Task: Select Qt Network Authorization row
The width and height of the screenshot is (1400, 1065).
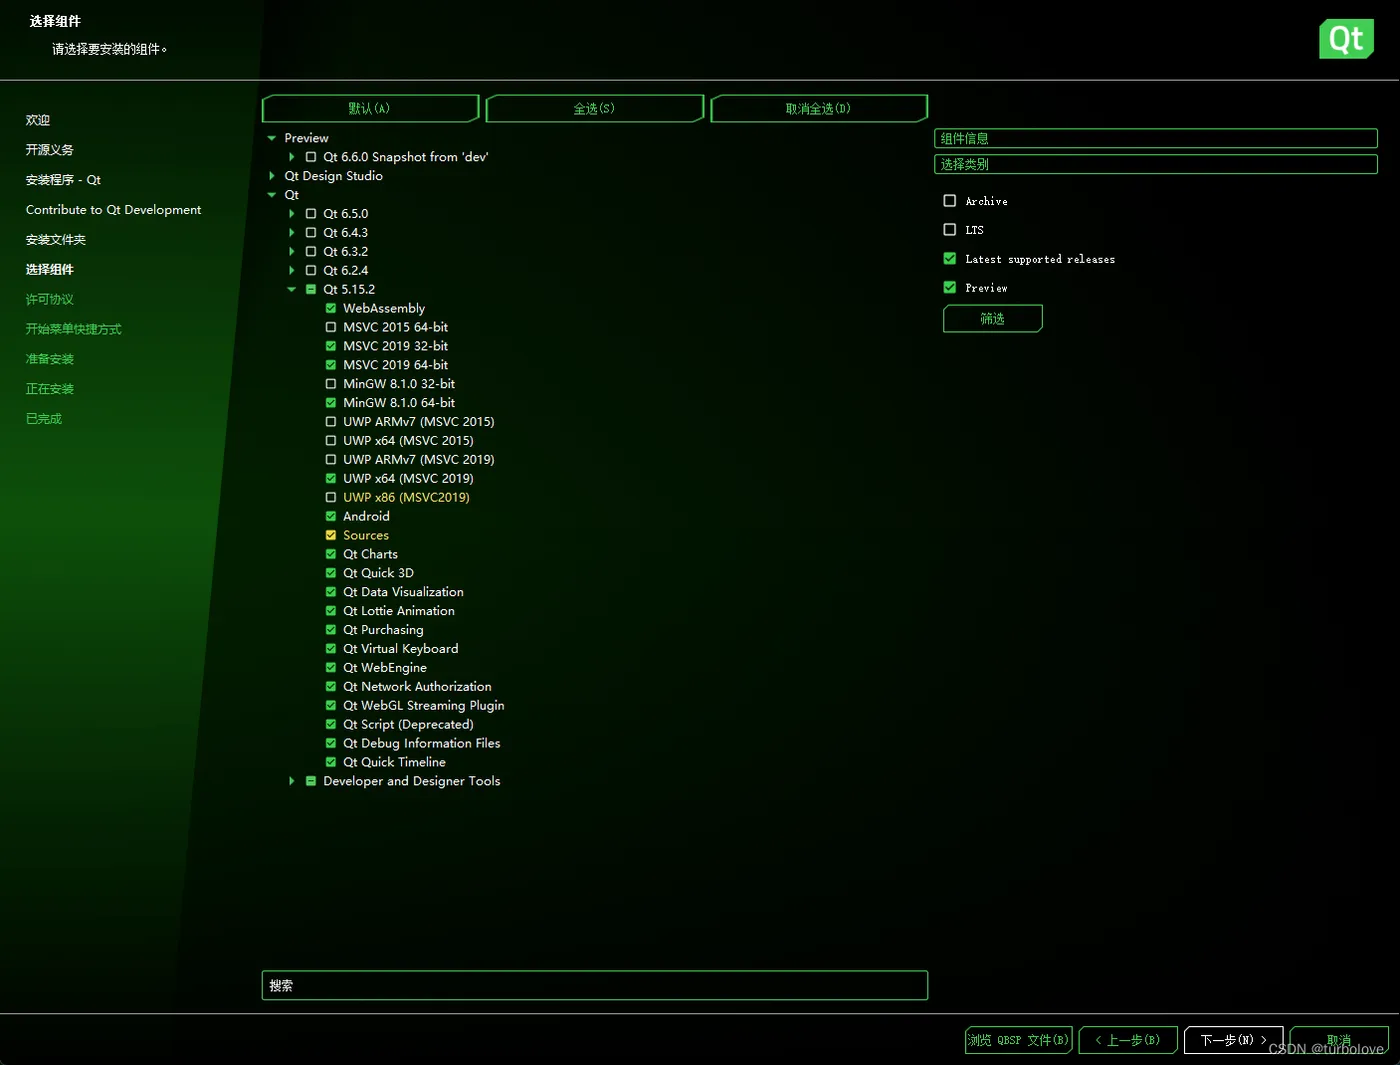Action: (418, 687)
